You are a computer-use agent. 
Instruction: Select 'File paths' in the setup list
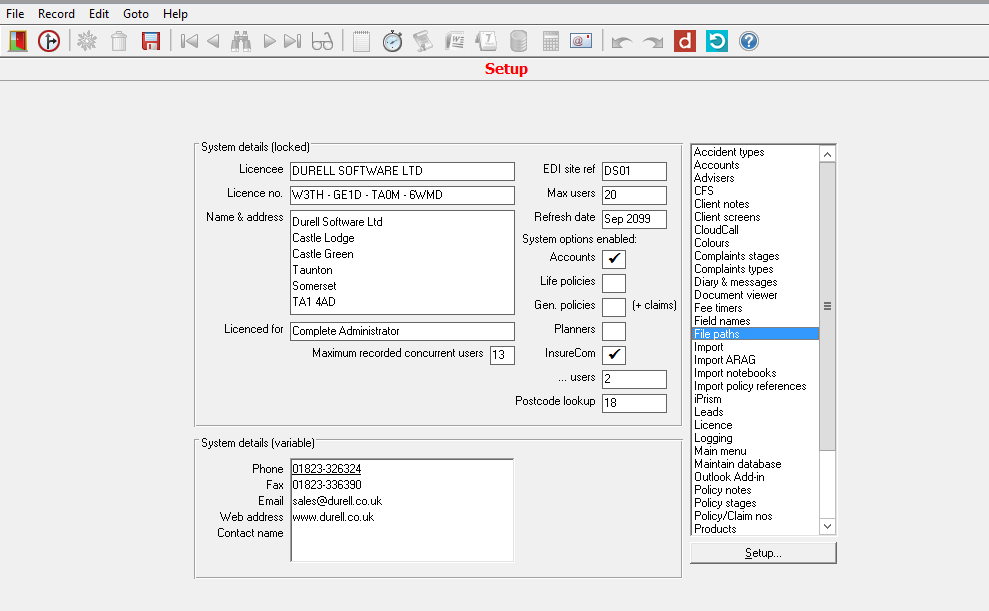click(756, 334)
